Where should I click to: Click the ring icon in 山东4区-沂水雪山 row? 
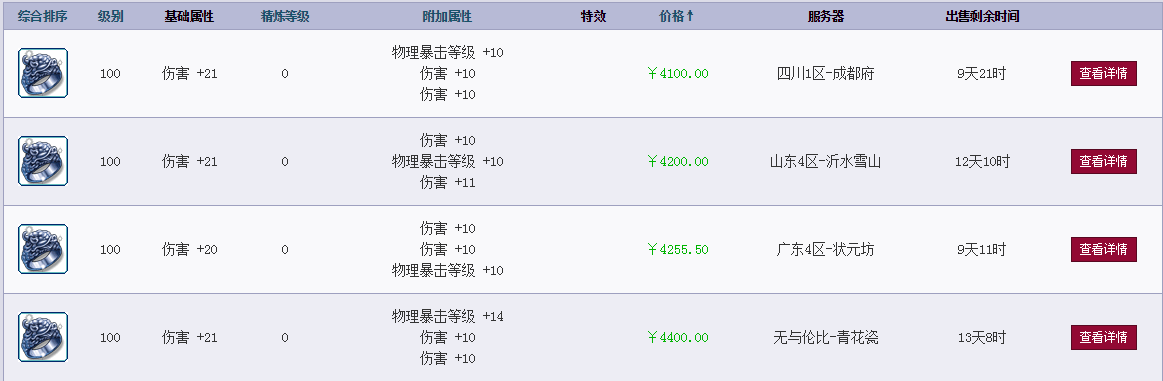[x=43, y=161]
